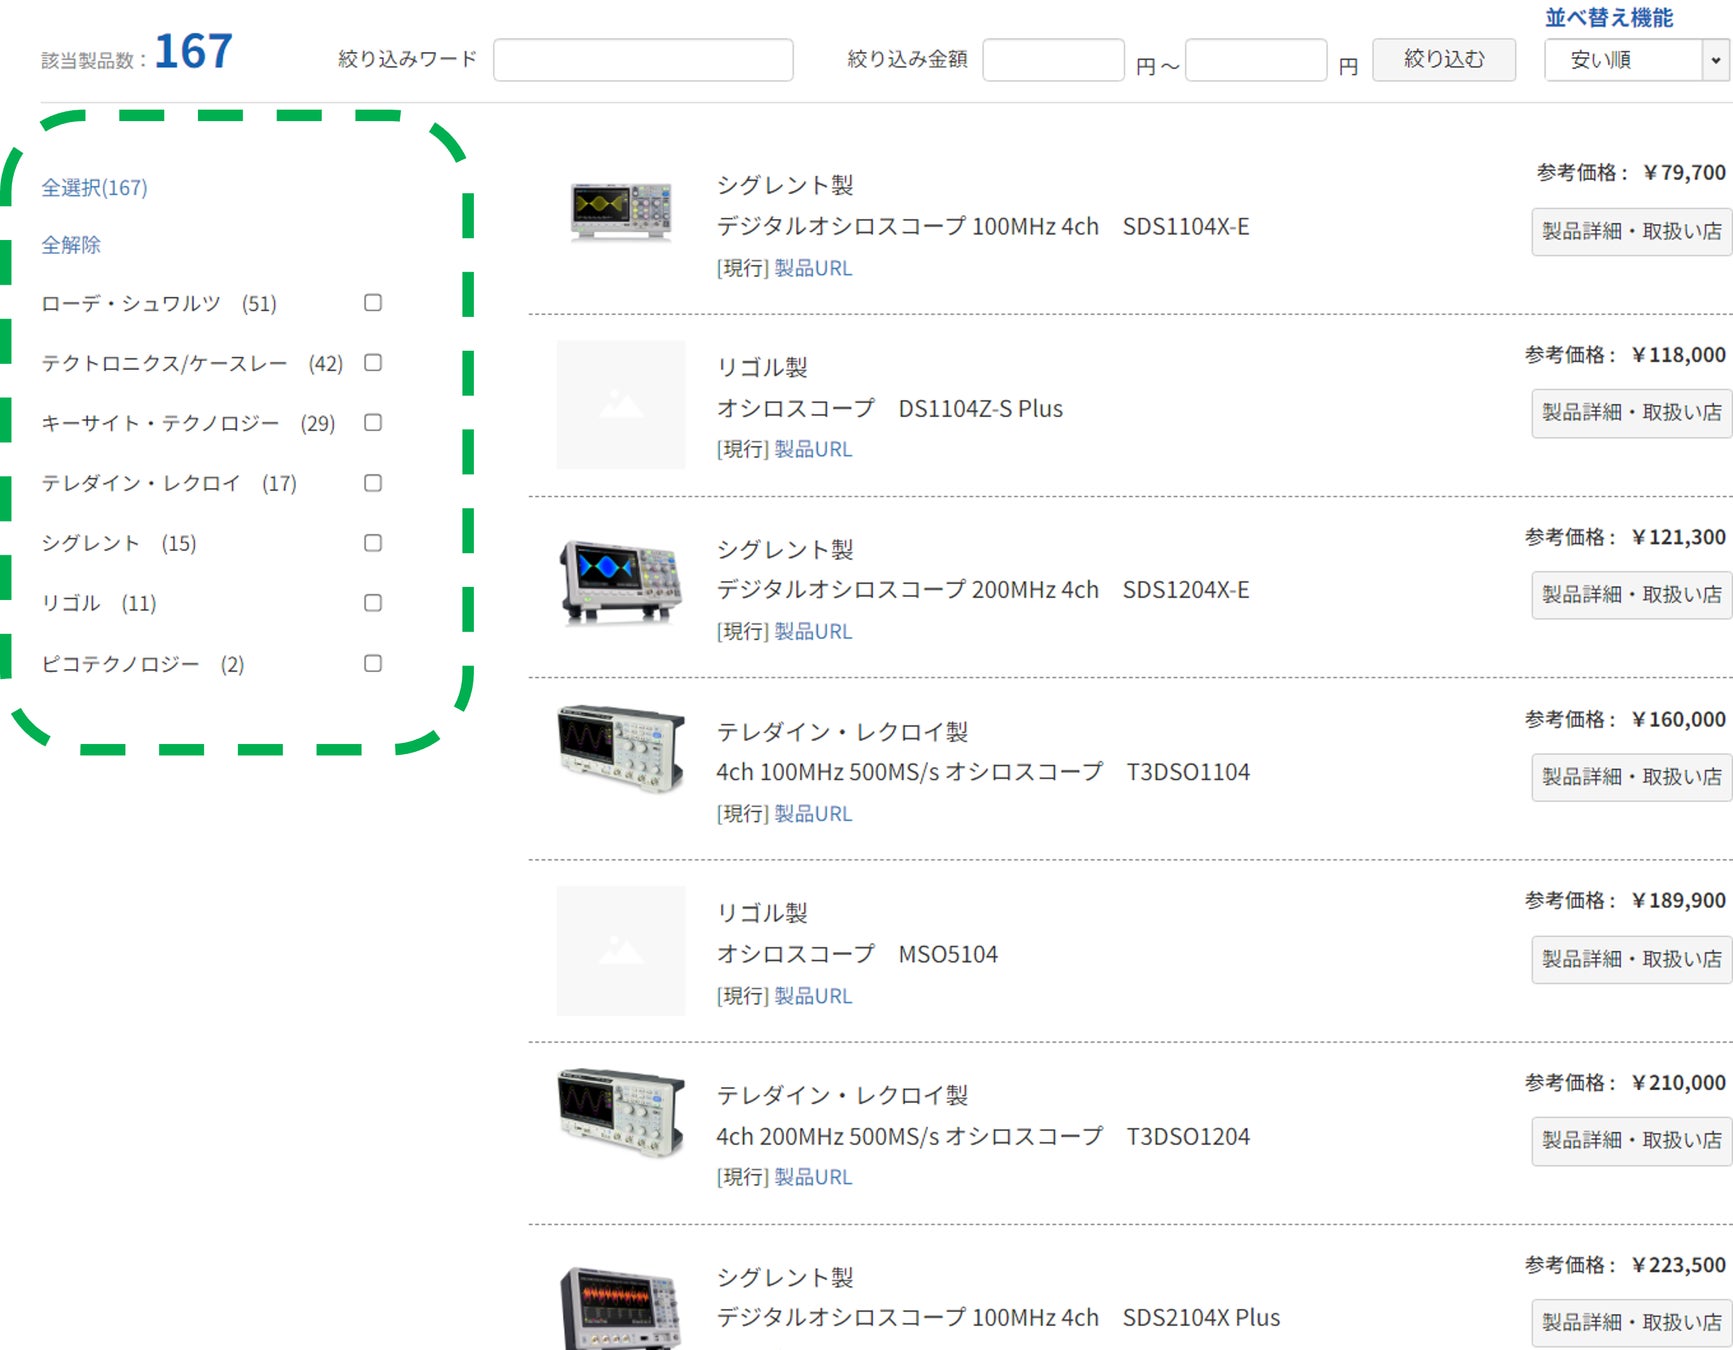Click the 絞り込む filter button
This screenshot has width=1733, height=1350.
tap(1444, 59)
